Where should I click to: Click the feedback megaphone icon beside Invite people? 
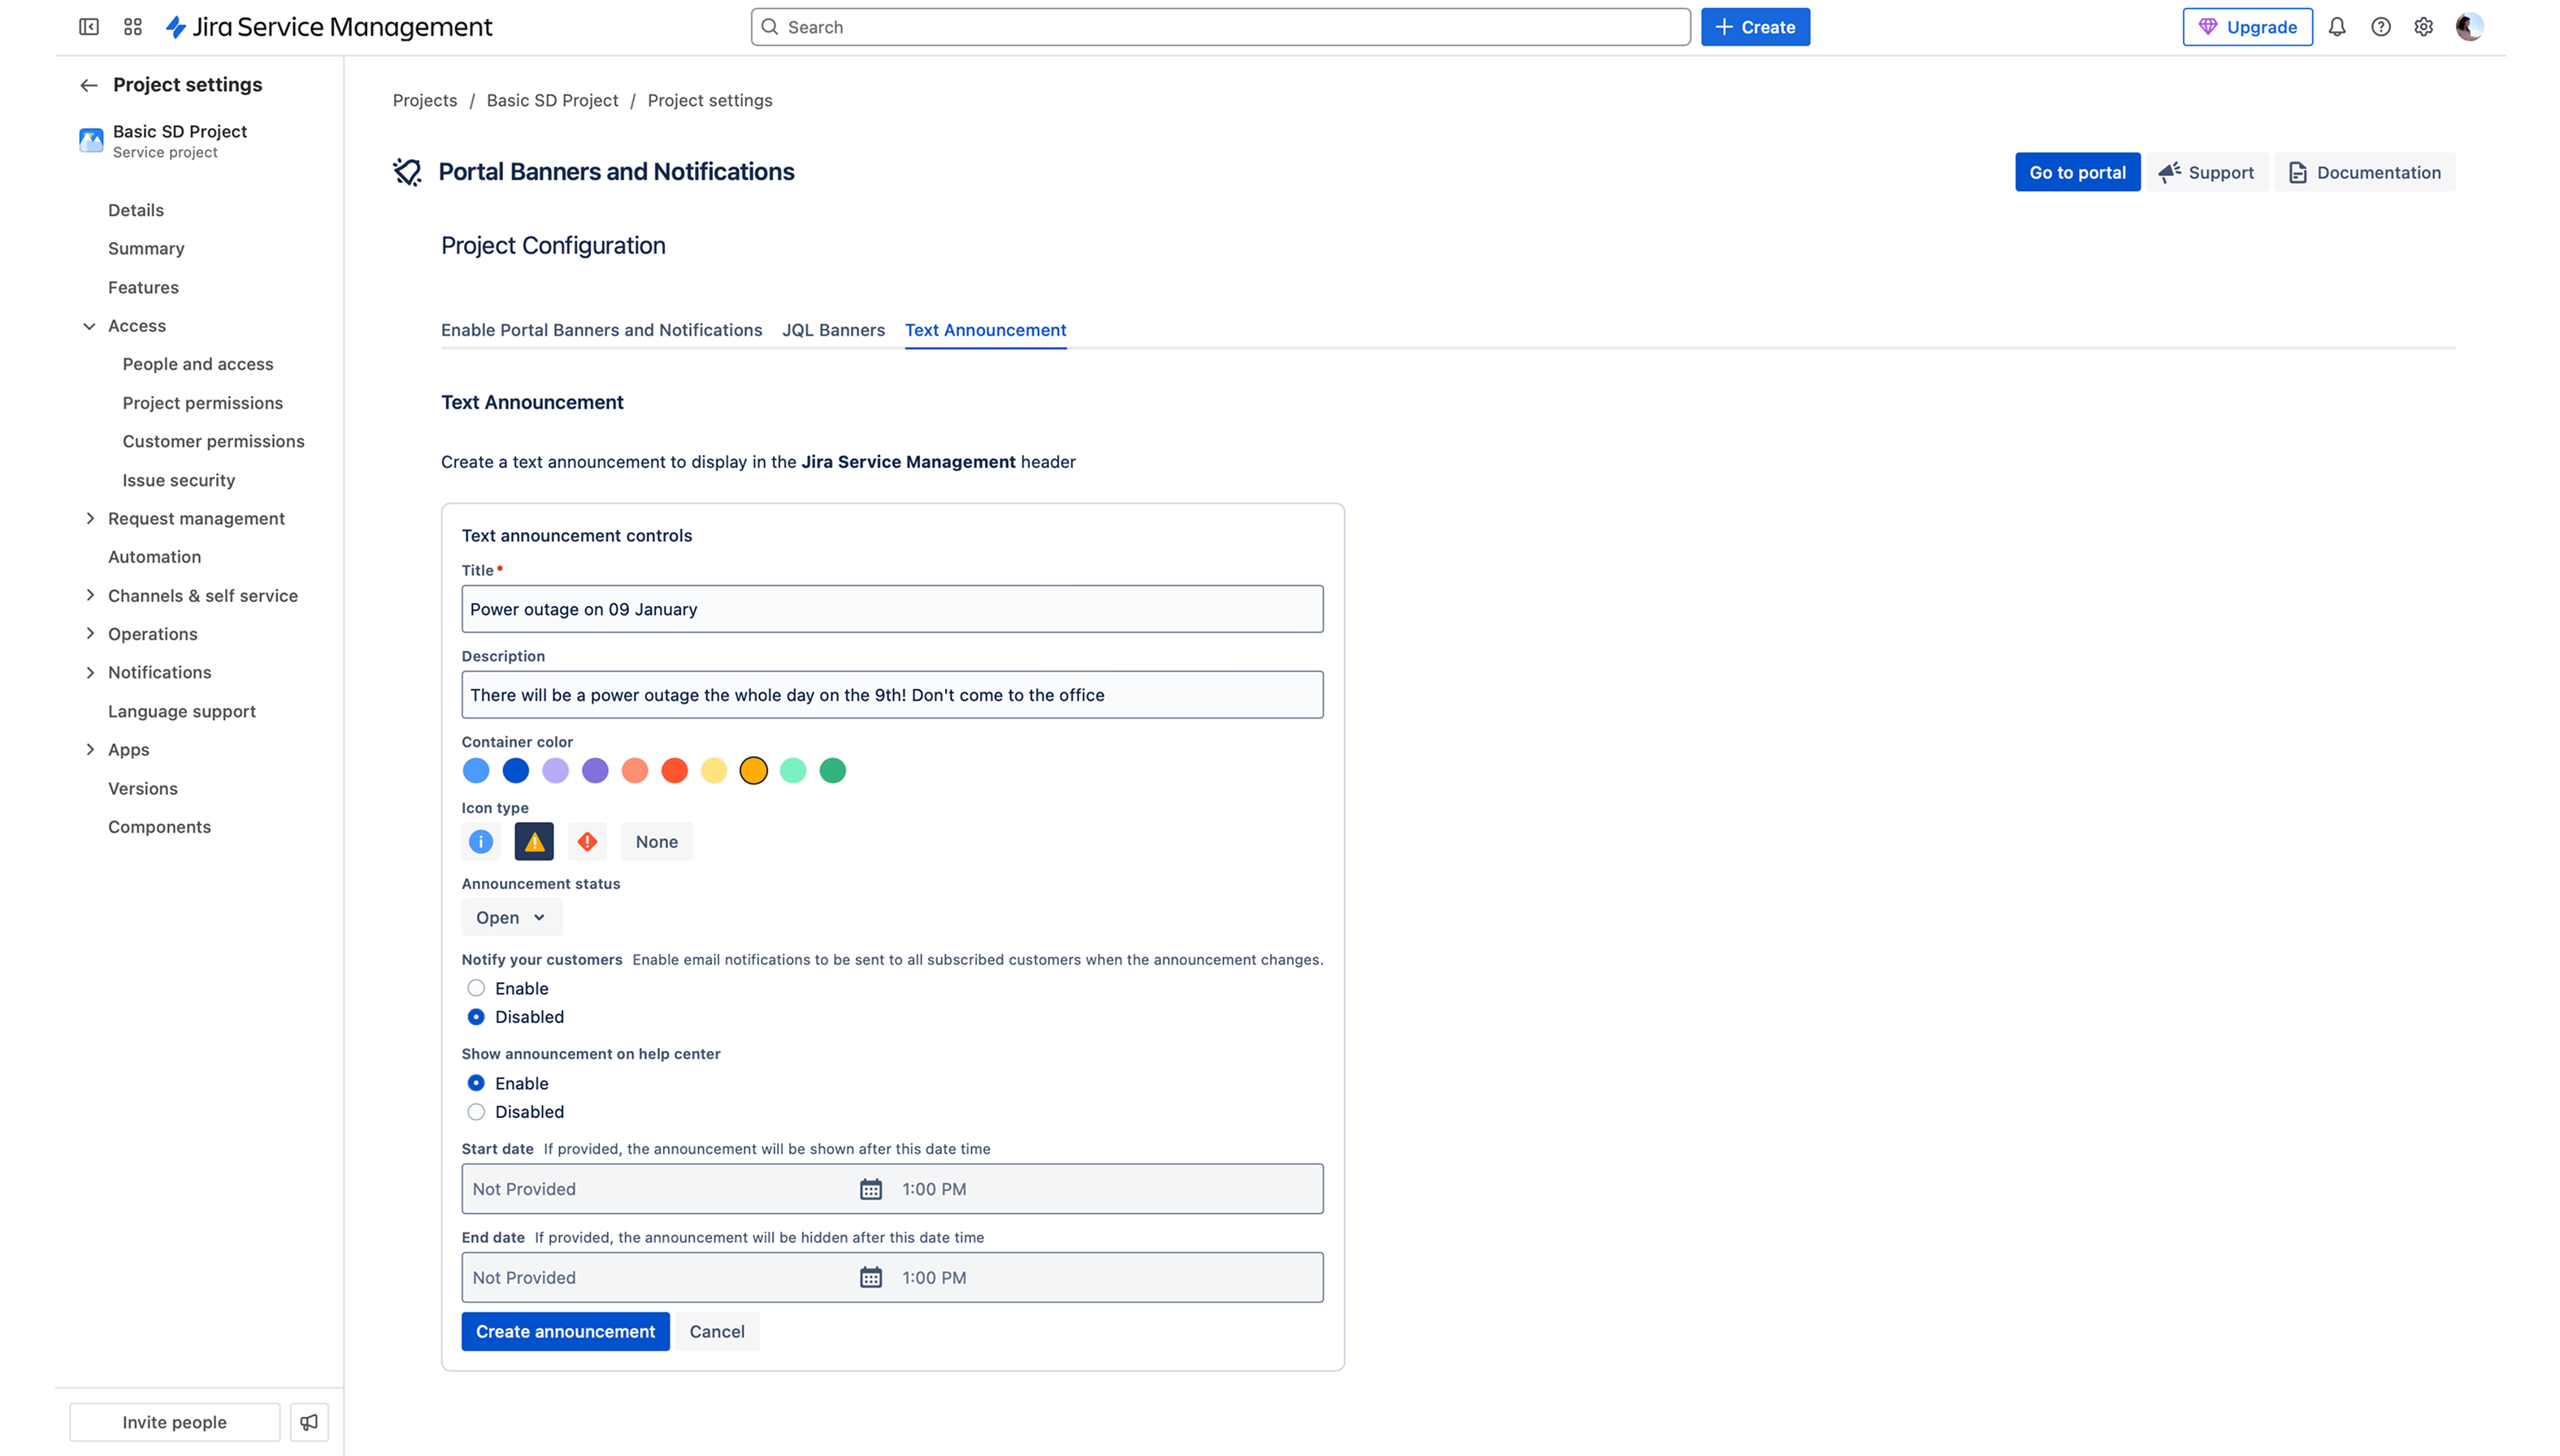pos(309,1422)
